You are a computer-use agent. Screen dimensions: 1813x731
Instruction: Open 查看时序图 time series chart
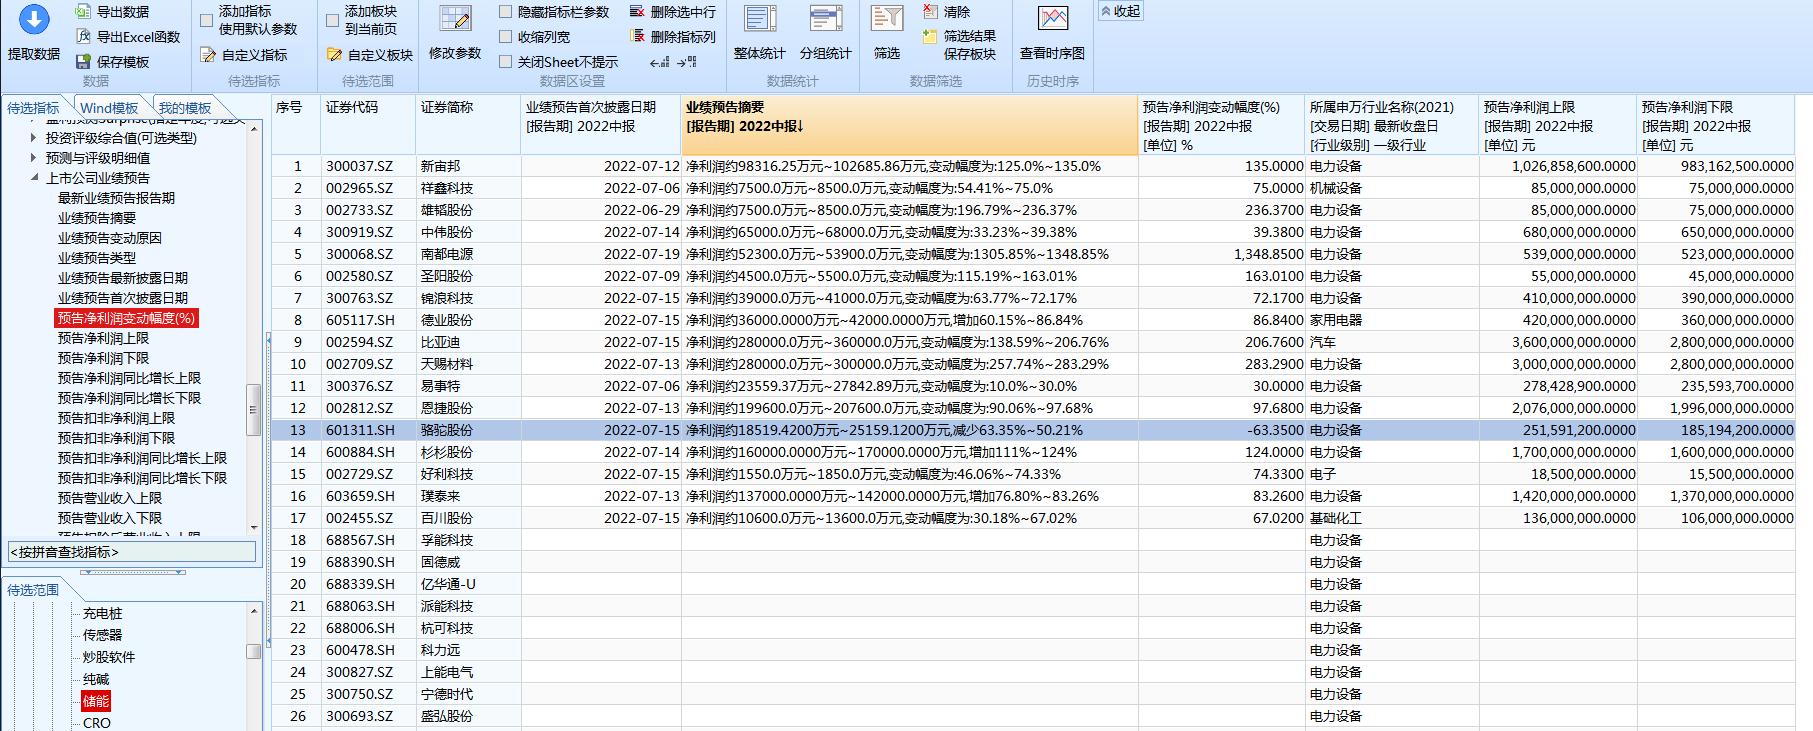(x=1052, y=32)
